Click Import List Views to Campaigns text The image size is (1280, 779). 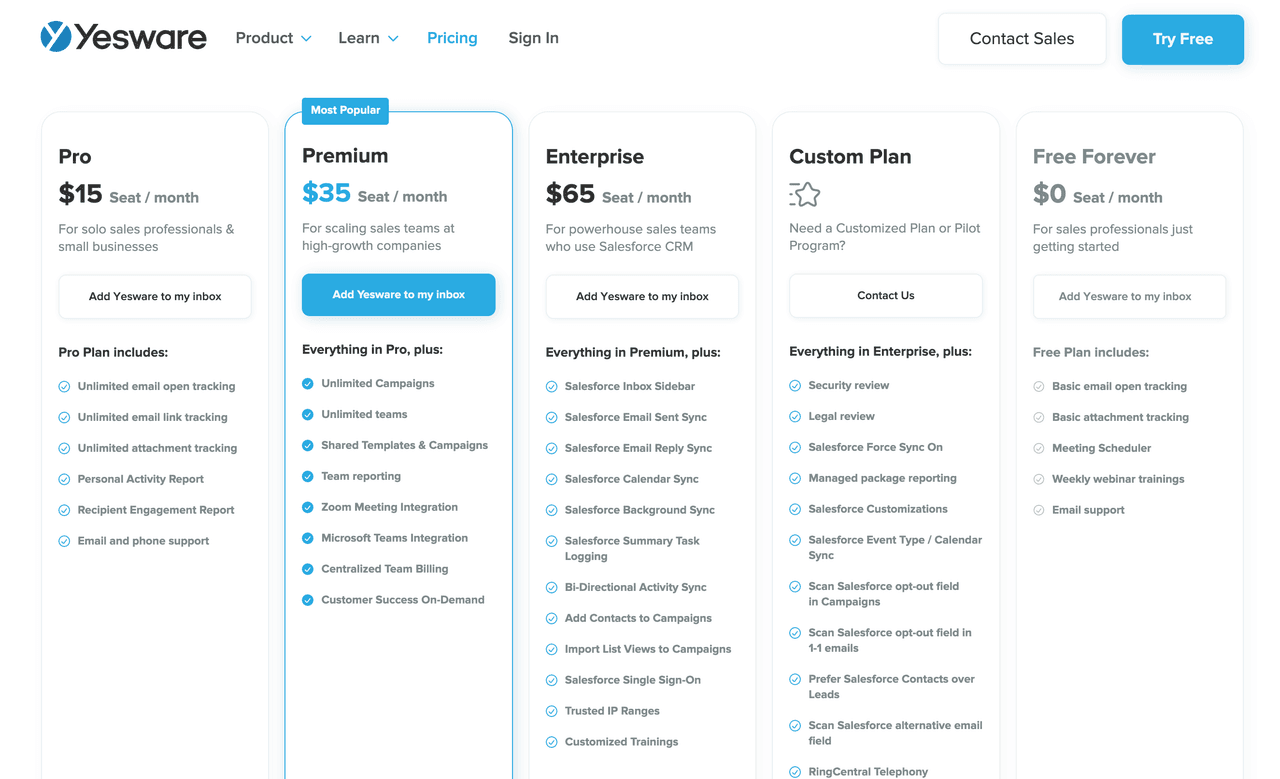coord(648,649)
